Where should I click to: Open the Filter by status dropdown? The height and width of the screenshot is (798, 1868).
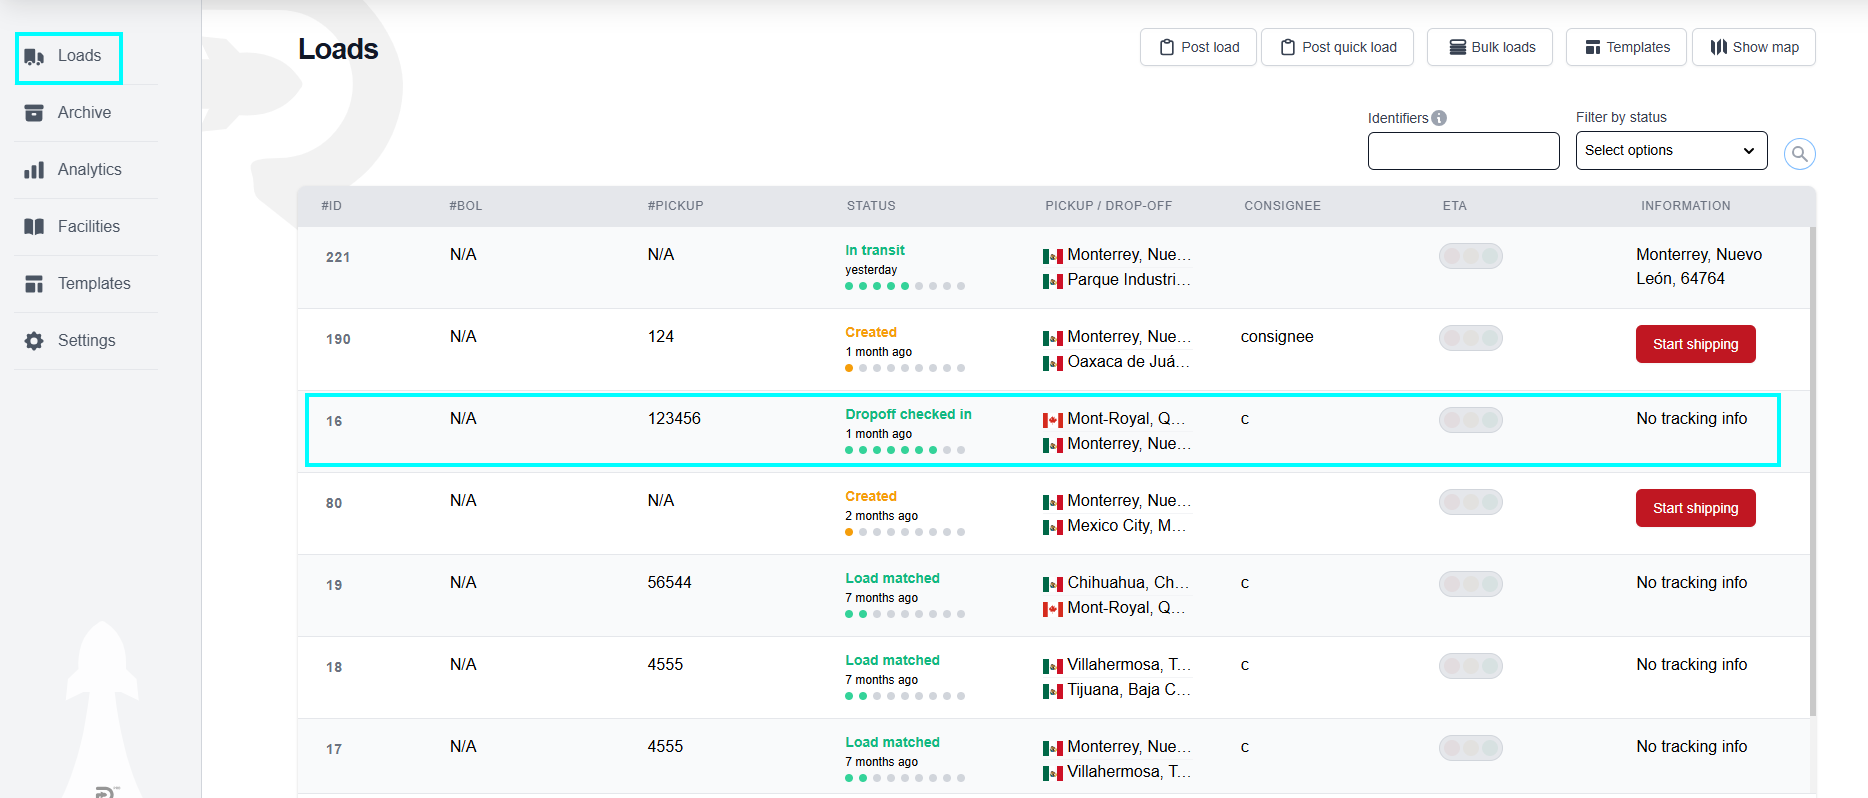(1672, 151)
